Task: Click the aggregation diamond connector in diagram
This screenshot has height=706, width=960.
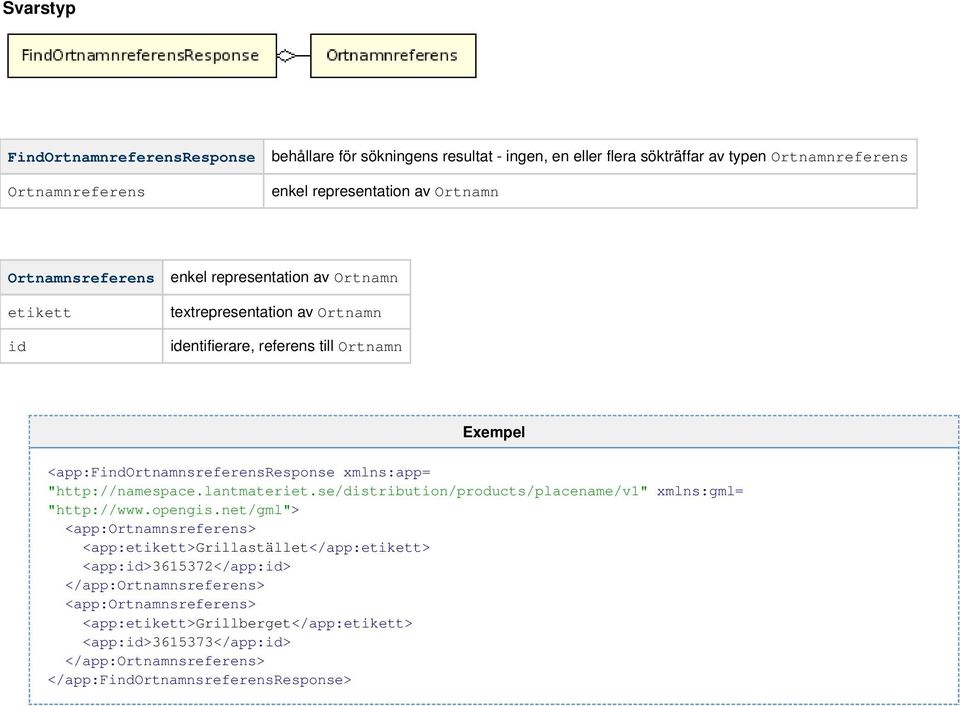Action: point(286,56)
